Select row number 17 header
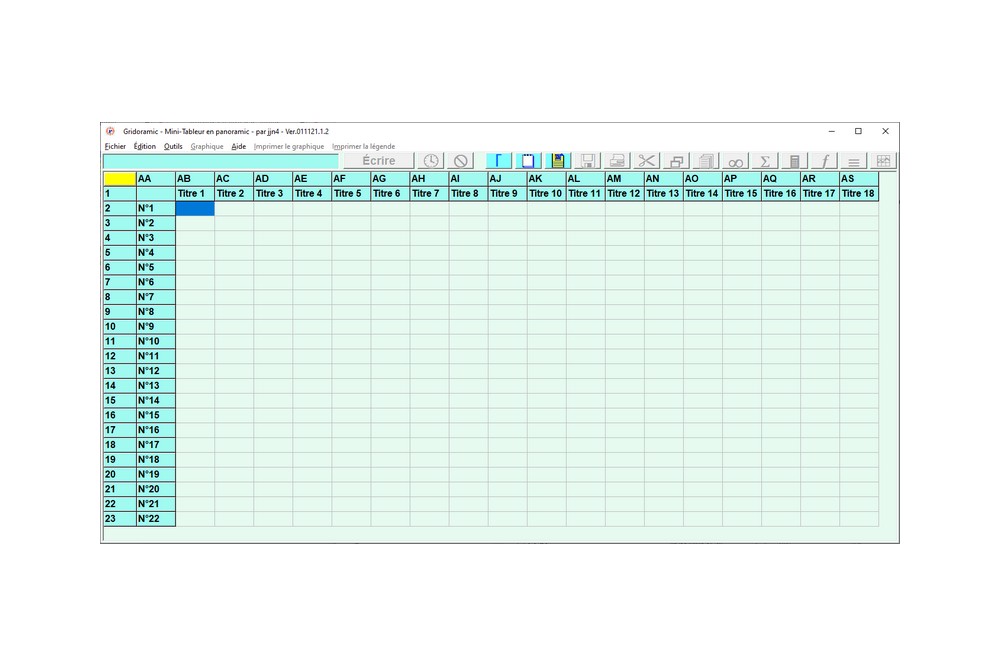The image size is (1000, 666). pyautogui.click(x=119, y=430)
